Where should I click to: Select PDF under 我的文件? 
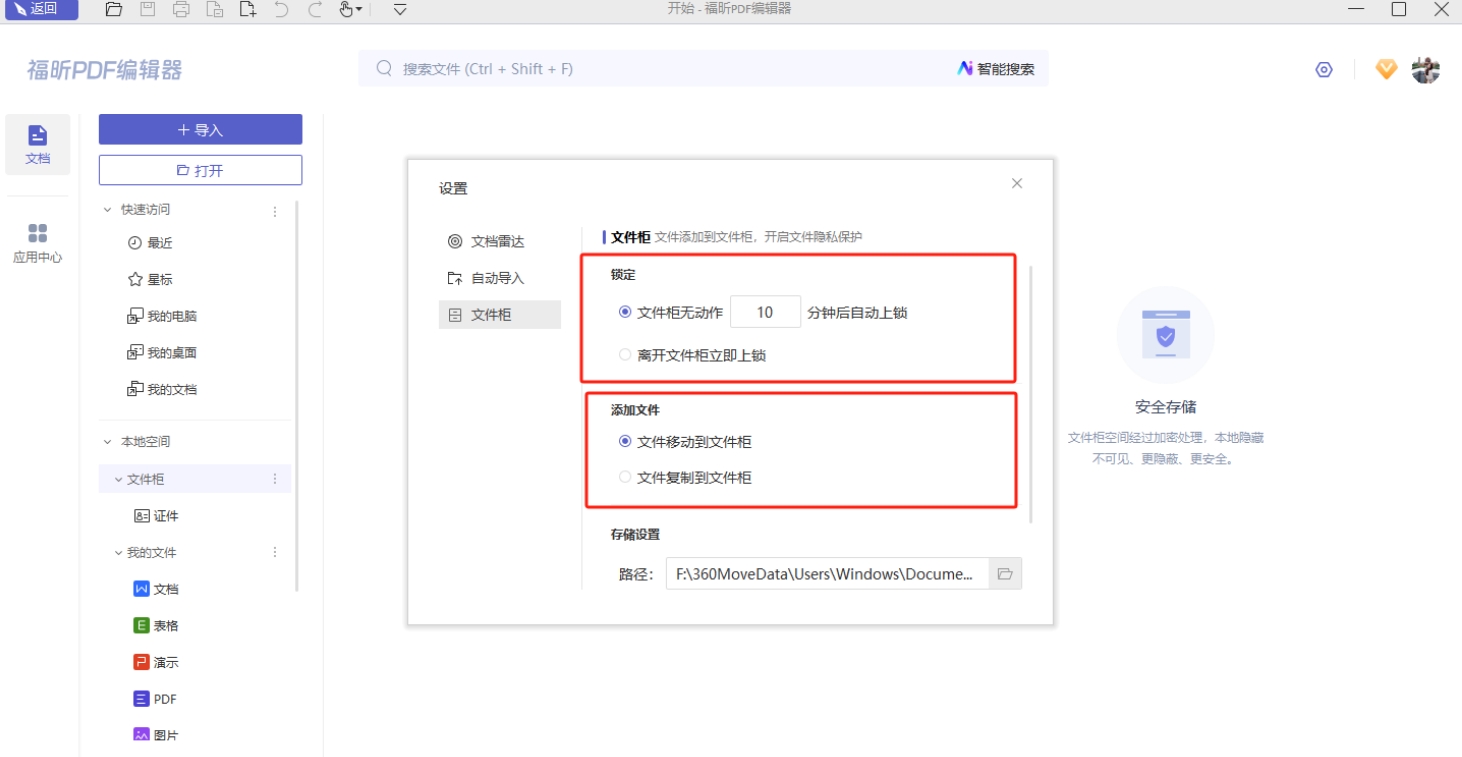coord(155,699)
